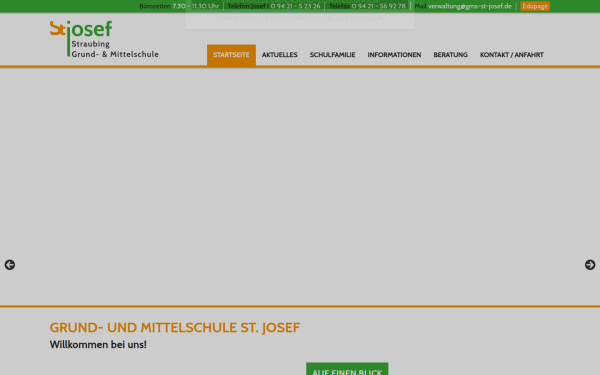Click the heading Grund- und Mittelschule St. Josef
Viewport: 600px width, 375px height.
click(175, 328)
